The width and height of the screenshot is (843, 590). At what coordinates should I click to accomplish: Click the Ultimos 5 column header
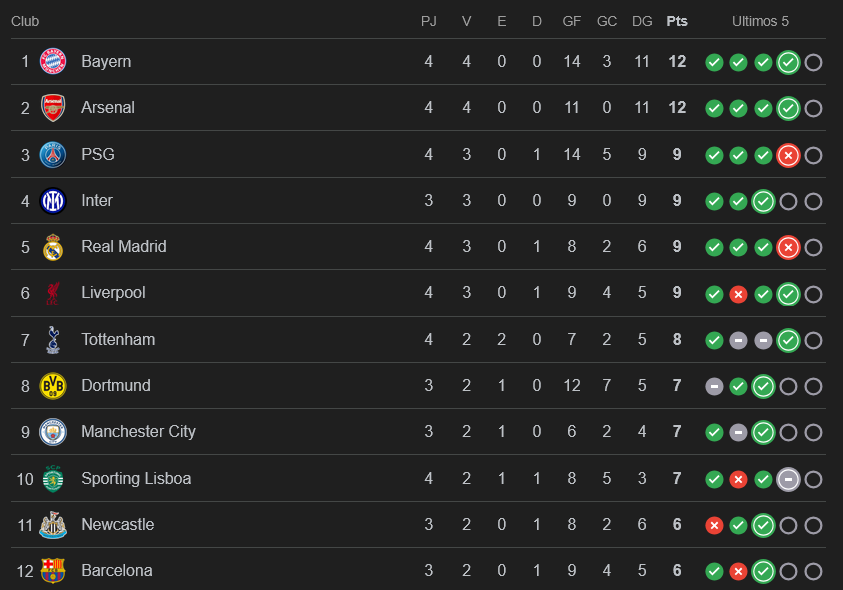click(760, 21)
